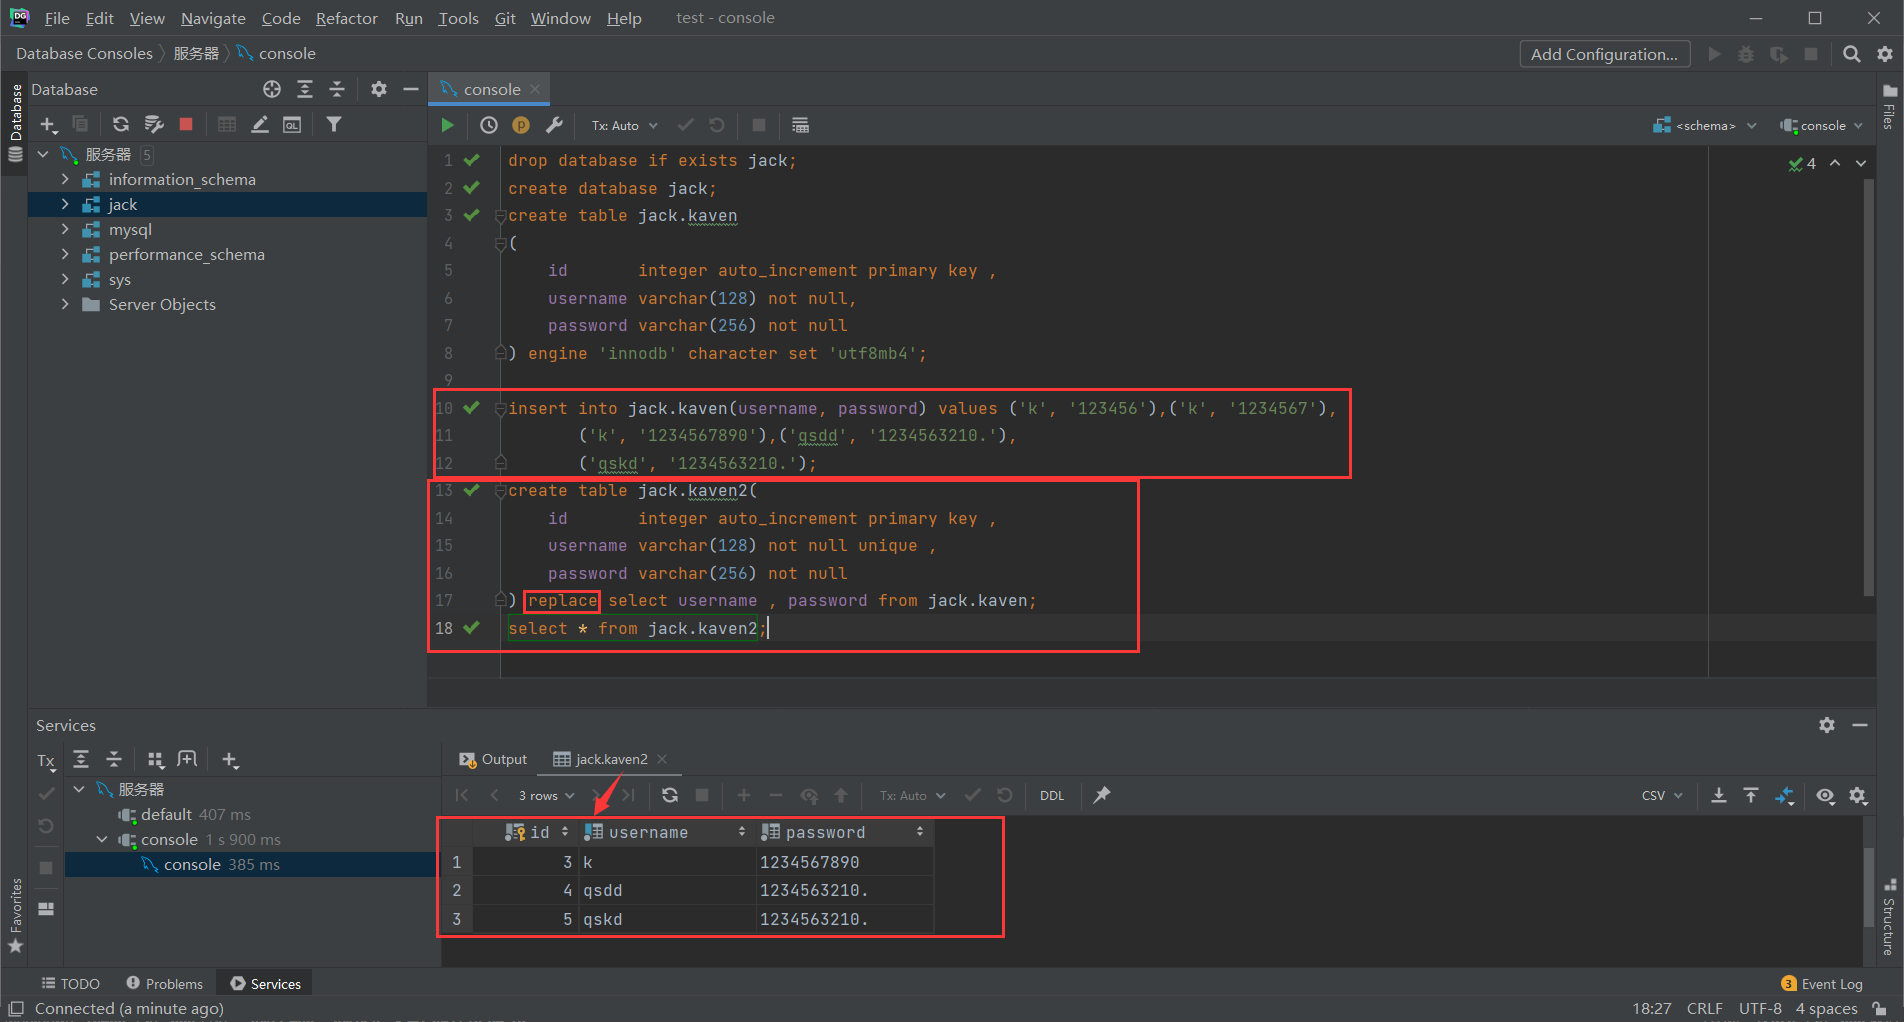Click the select-opened-file target icon in the Database header
Image resolution: width=1904 pixels, height=1022 pixels.
click(272, 89)
